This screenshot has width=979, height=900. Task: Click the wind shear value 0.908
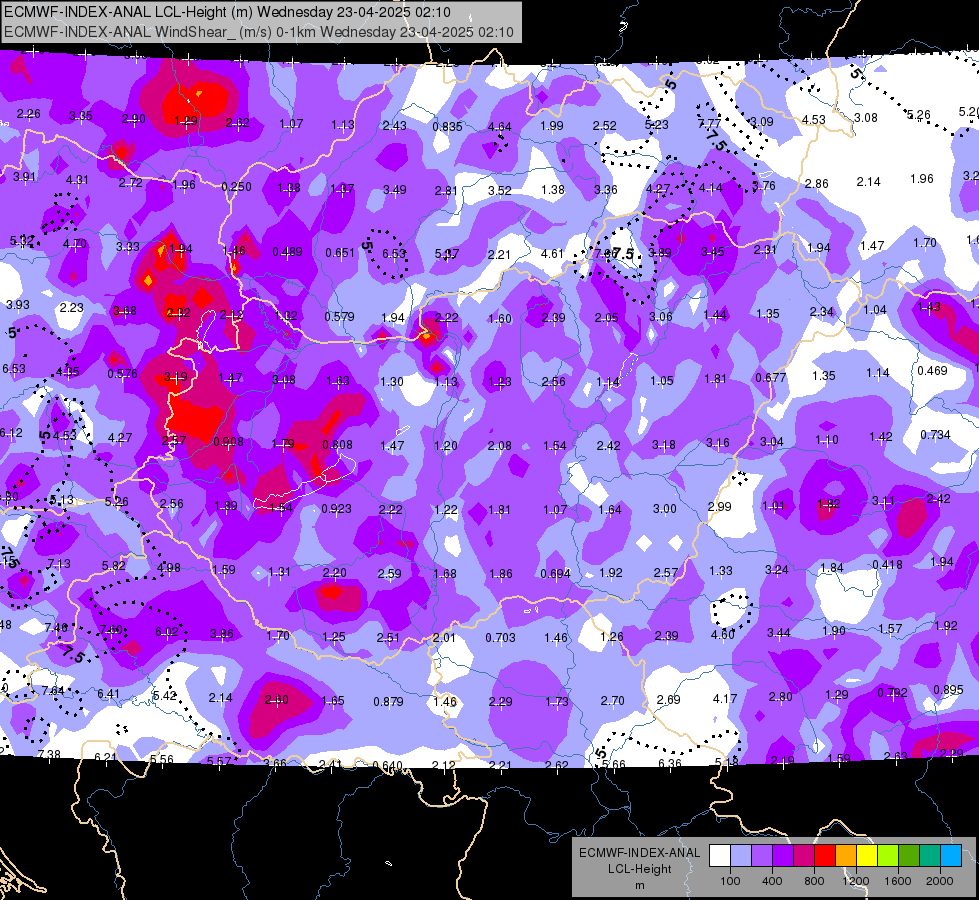(229, 442)
